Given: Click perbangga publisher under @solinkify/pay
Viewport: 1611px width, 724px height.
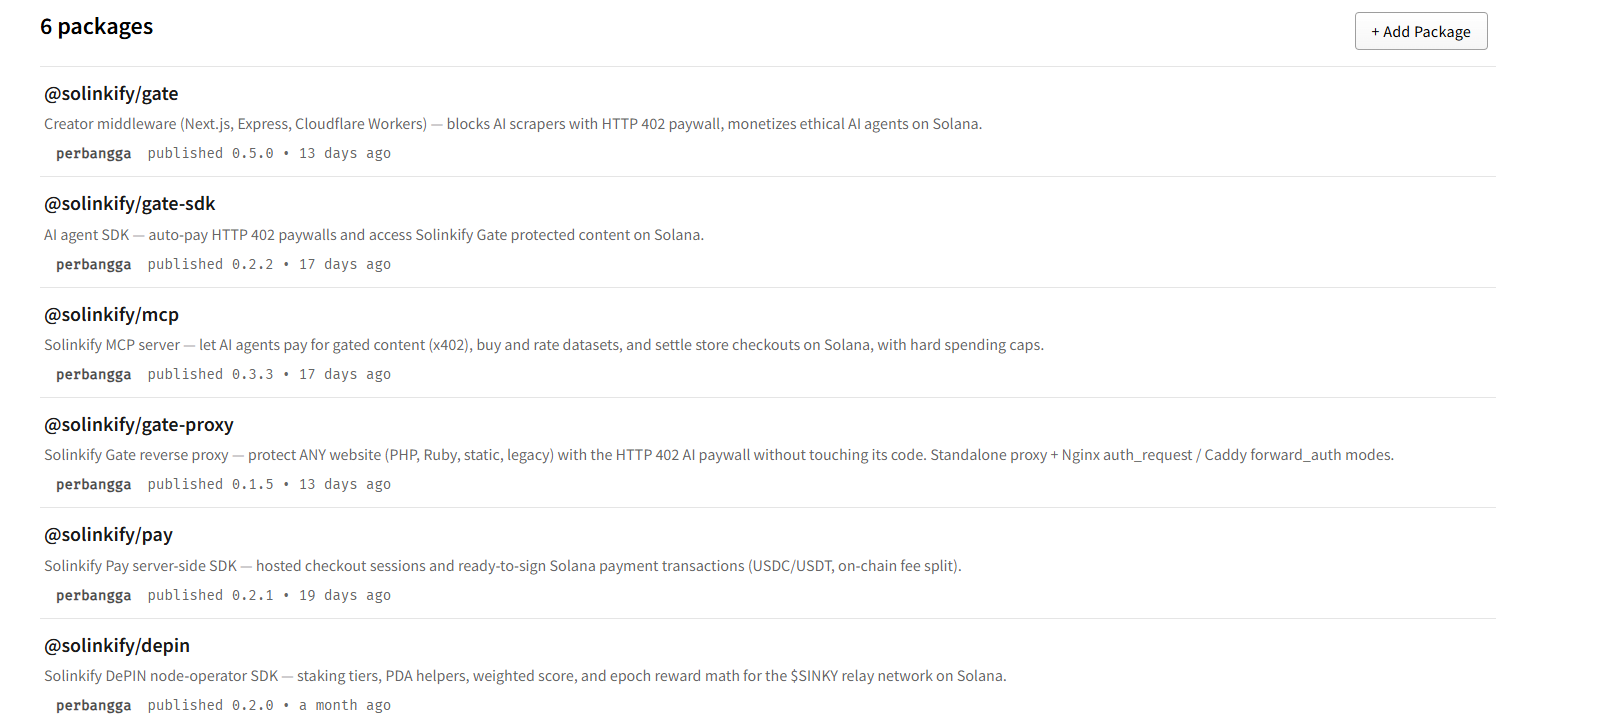Looking at the screenshot, I should click(x=93, y=596).
